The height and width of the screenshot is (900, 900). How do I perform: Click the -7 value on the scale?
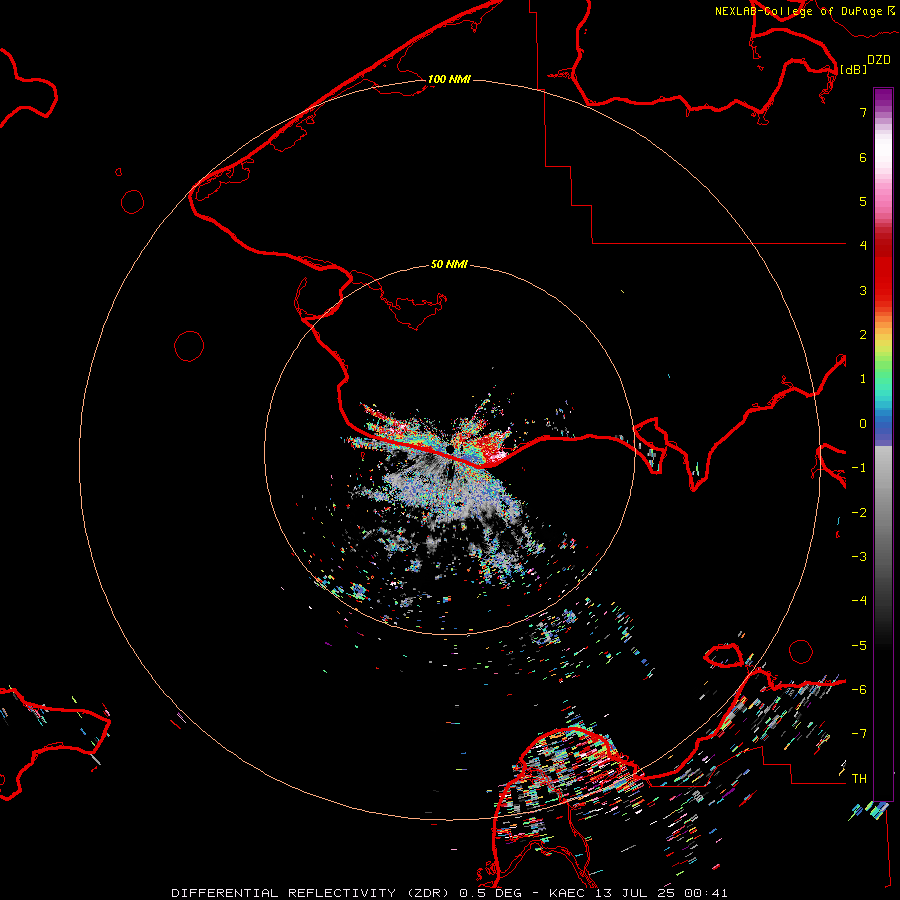pos(859,734)
